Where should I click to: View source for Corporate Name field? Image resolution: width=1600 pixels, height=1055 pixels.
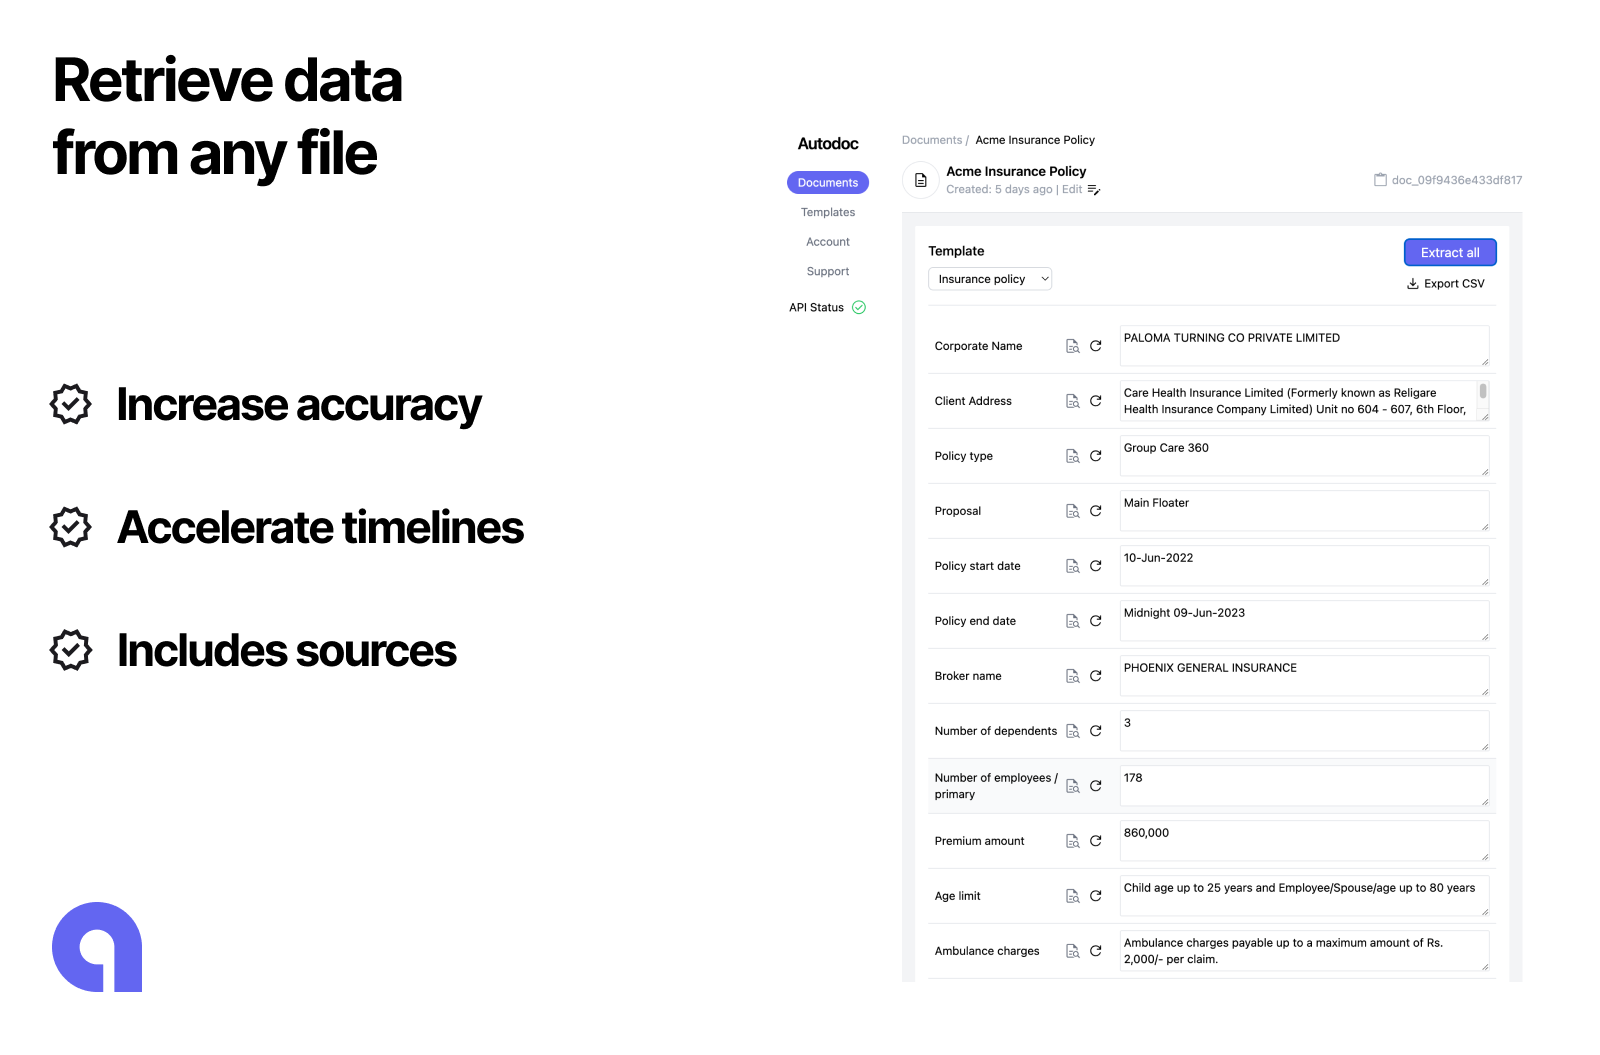click(x=1072, y=346)
